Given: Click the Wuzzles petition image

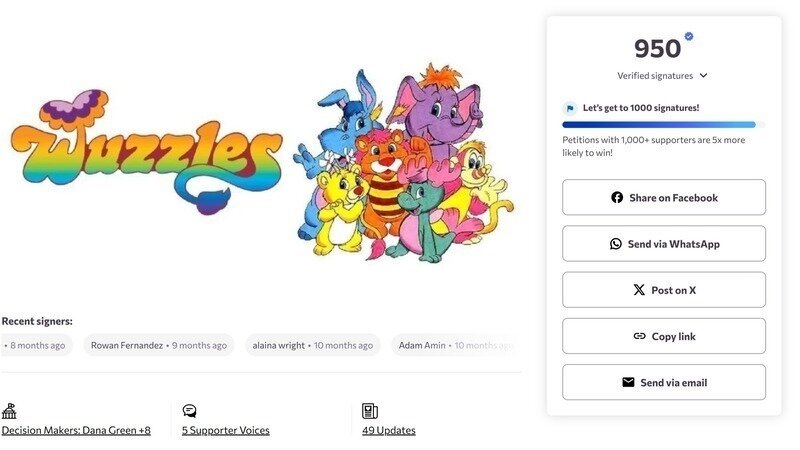Looking at the screenshot, I should click(262, 160).
